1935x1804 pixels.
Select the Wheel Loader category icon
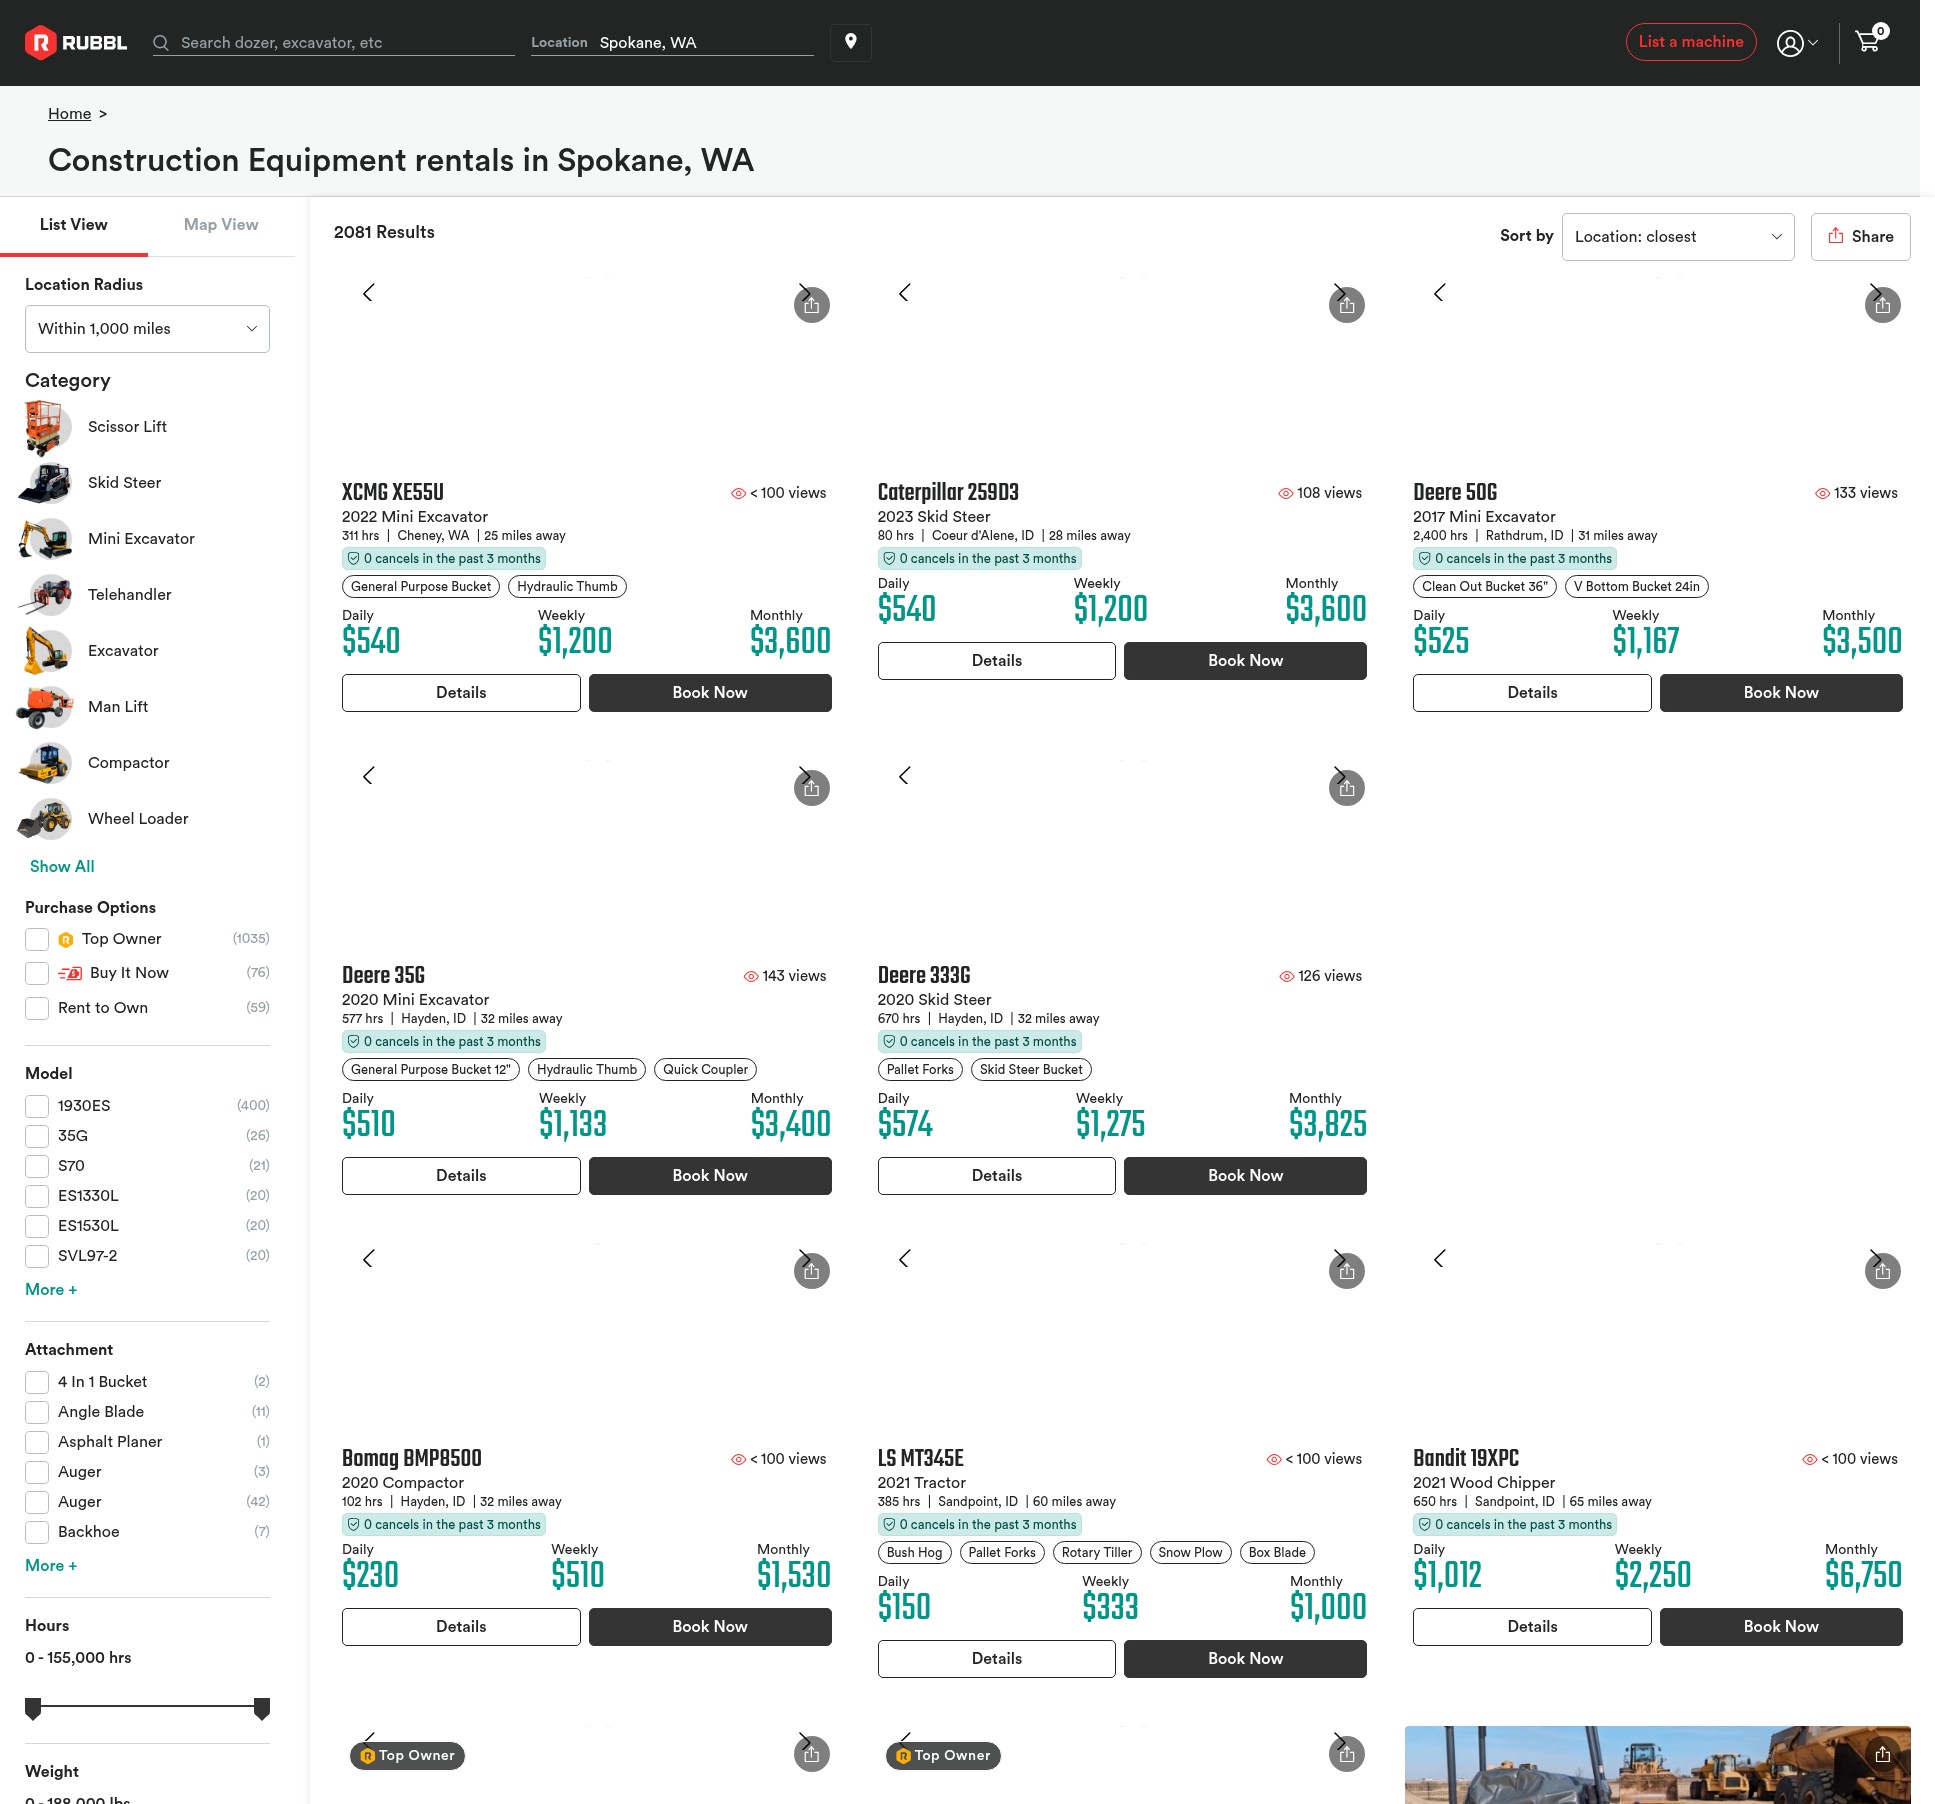tap(44, 819)
